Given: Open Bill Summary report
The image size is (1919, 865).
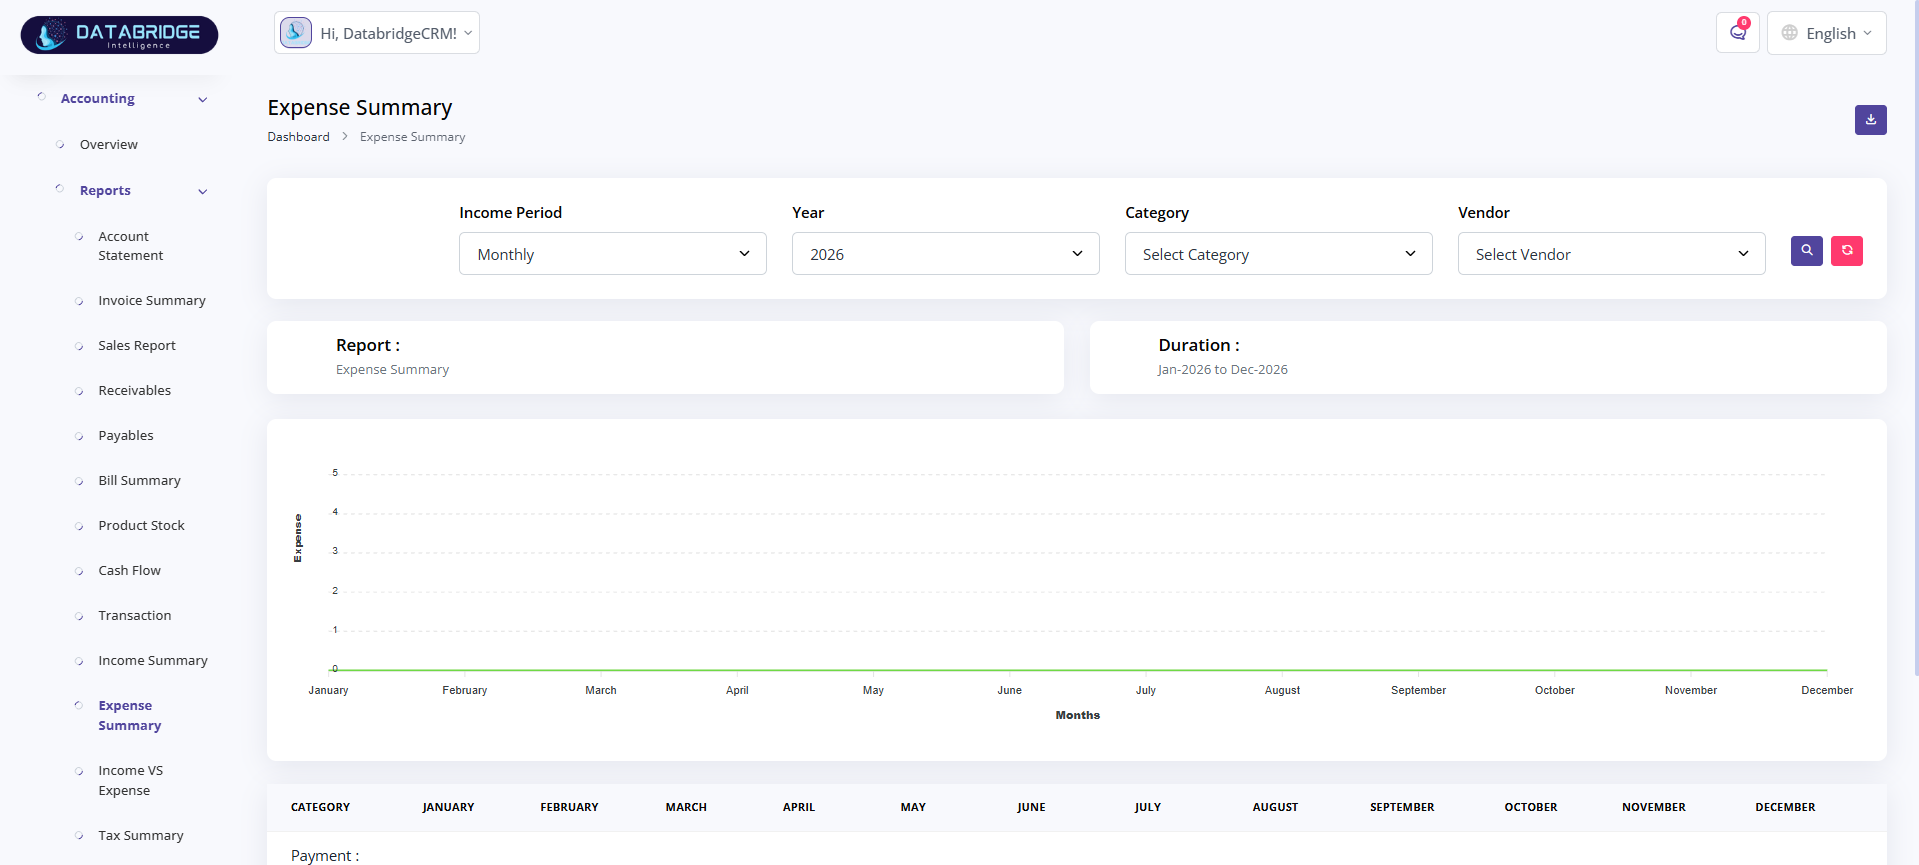Looking at the screenshot, I should pyautogui.click(x=139, y=481).
